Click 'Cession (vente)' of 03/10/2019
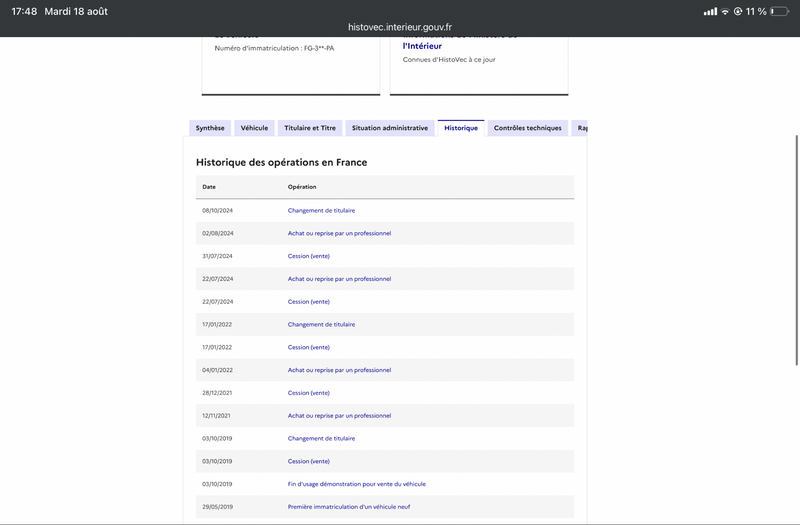This screenshot has height=525, width=800. pos(309,461)
